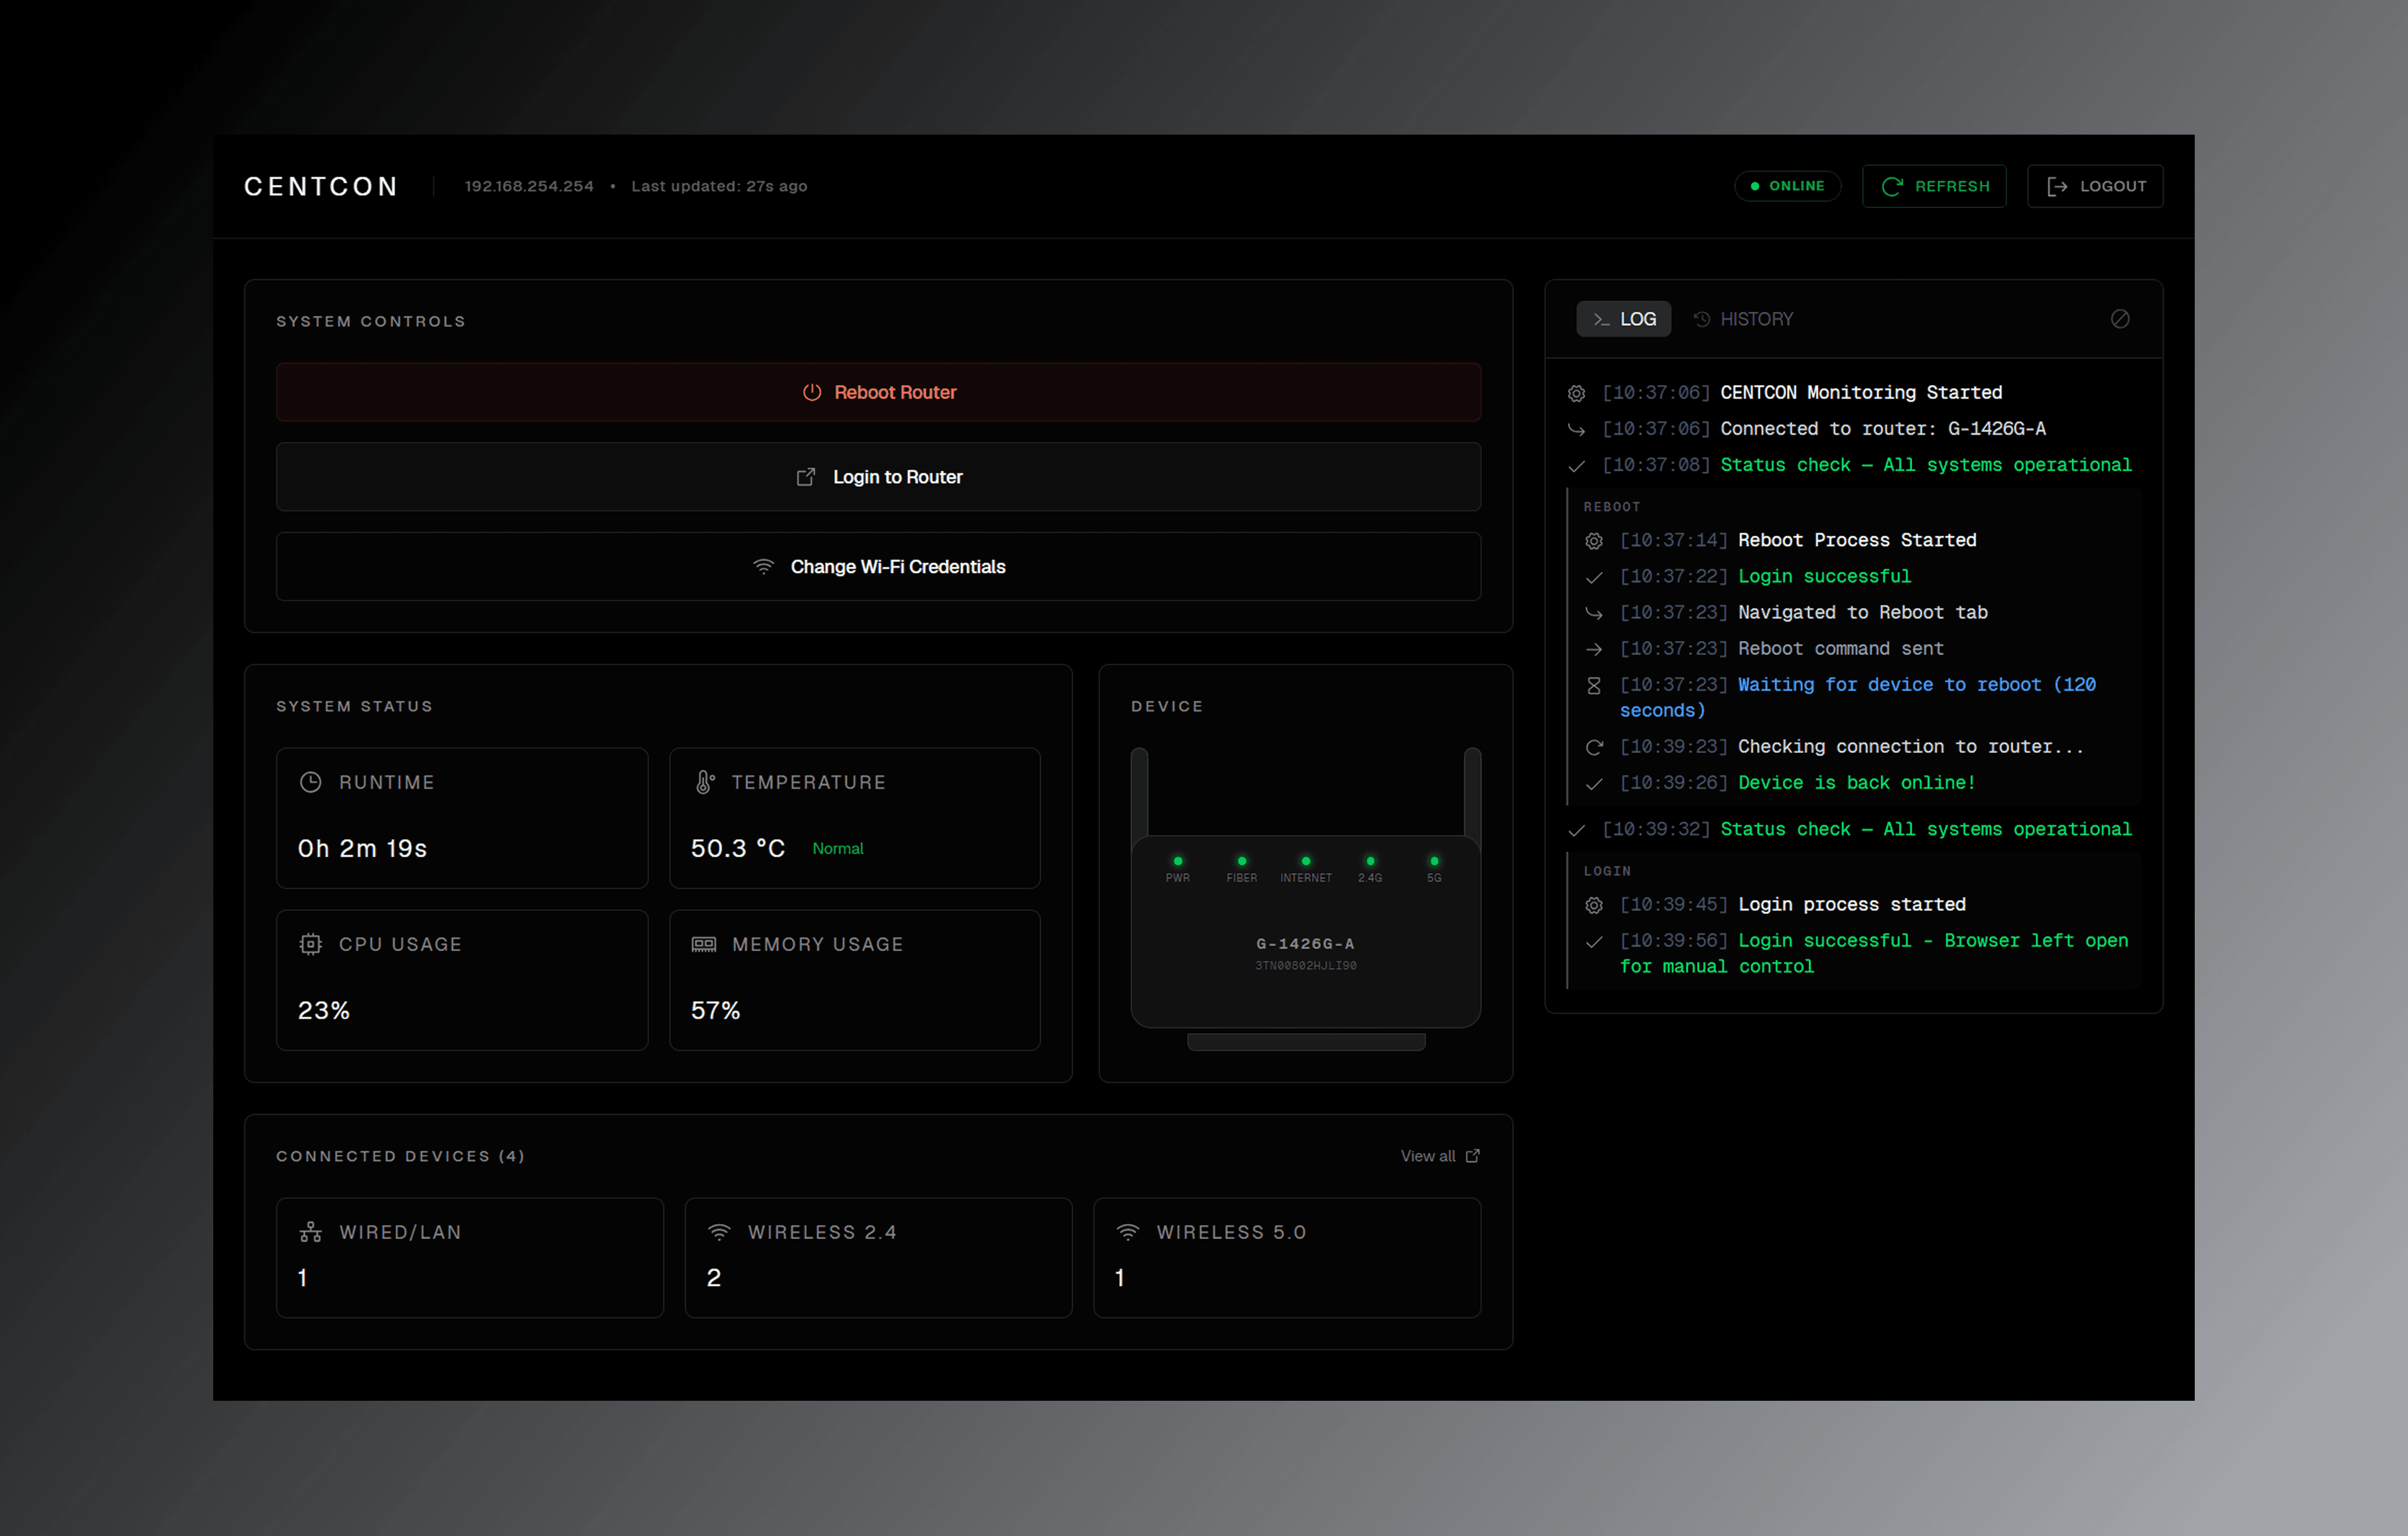Click the G-1426G-A model label on device
The image size is (2408, 1536).
click(1305, 943)
